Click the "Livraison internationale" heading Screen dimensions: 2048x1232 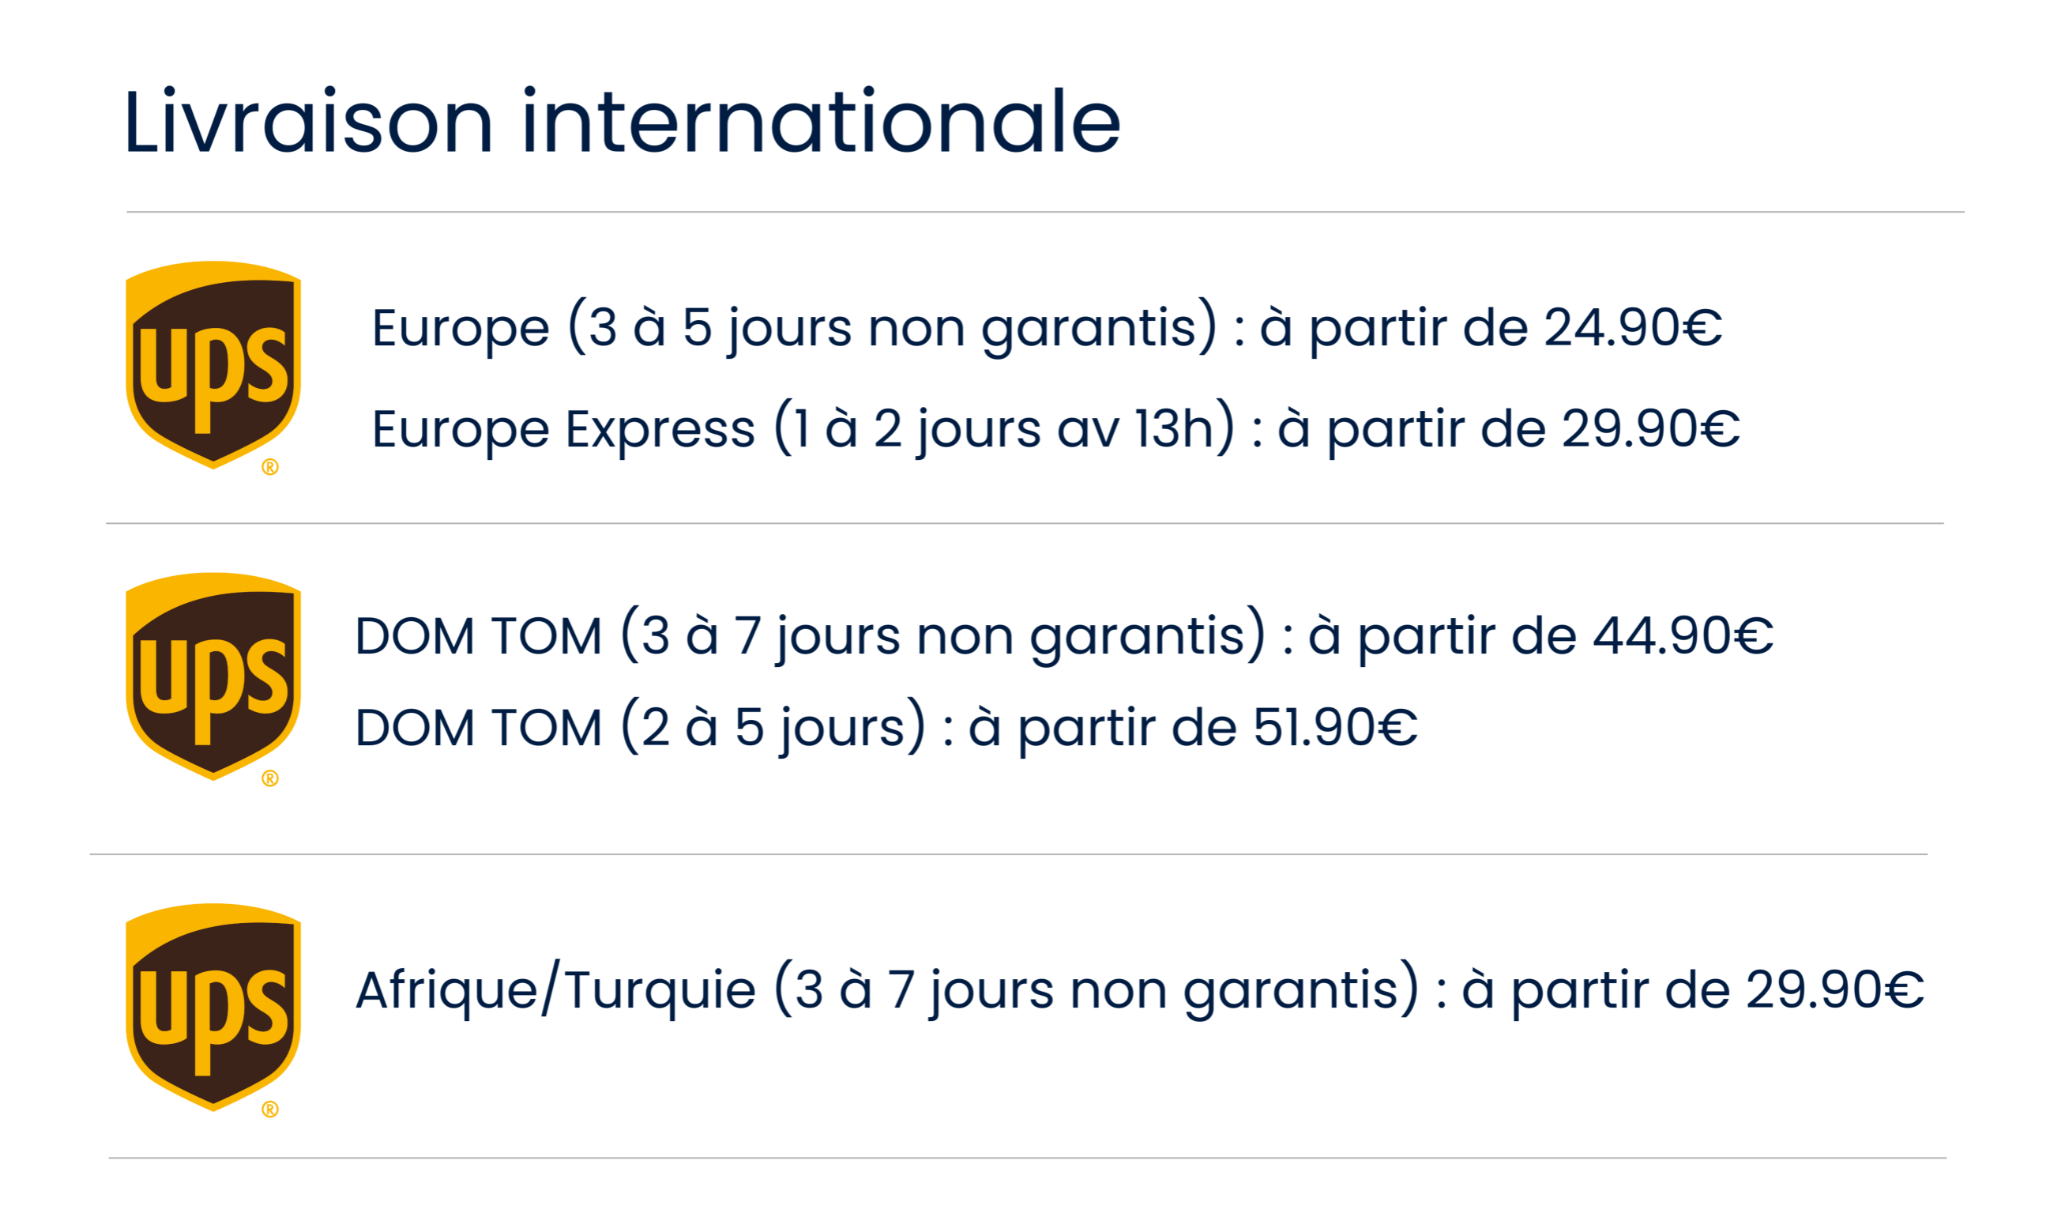pos(621,122)
